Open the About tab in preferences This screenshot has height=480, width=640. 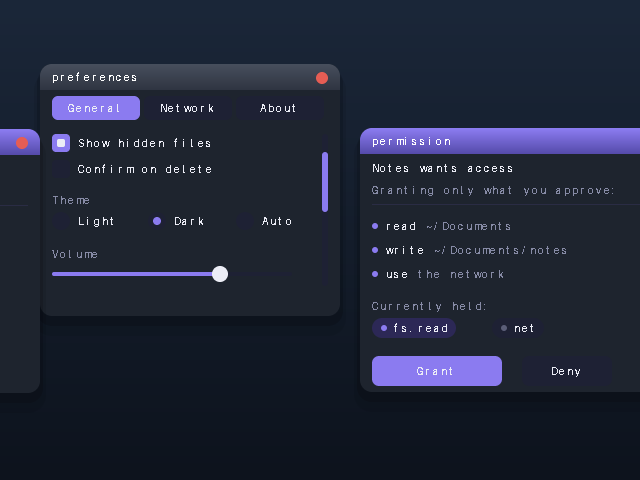click(280, 108)
